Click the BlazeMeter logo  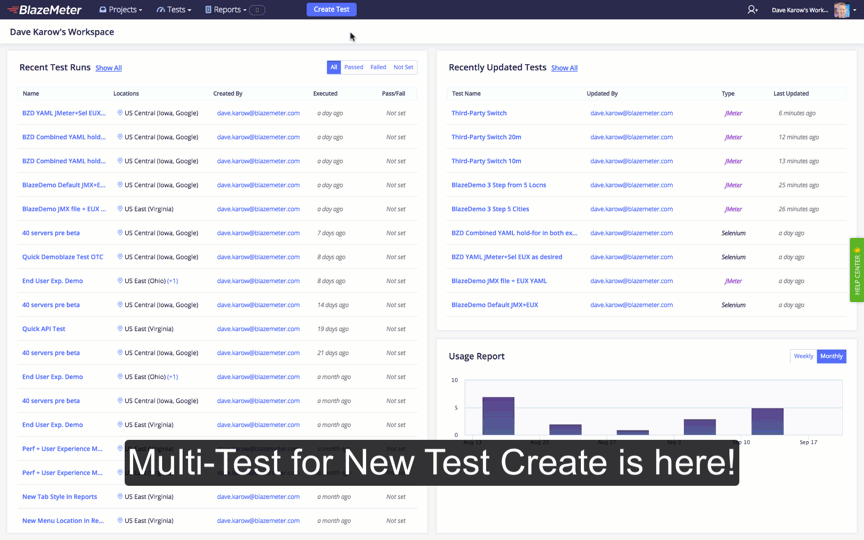pyautogui.click(x=44, y=9)
